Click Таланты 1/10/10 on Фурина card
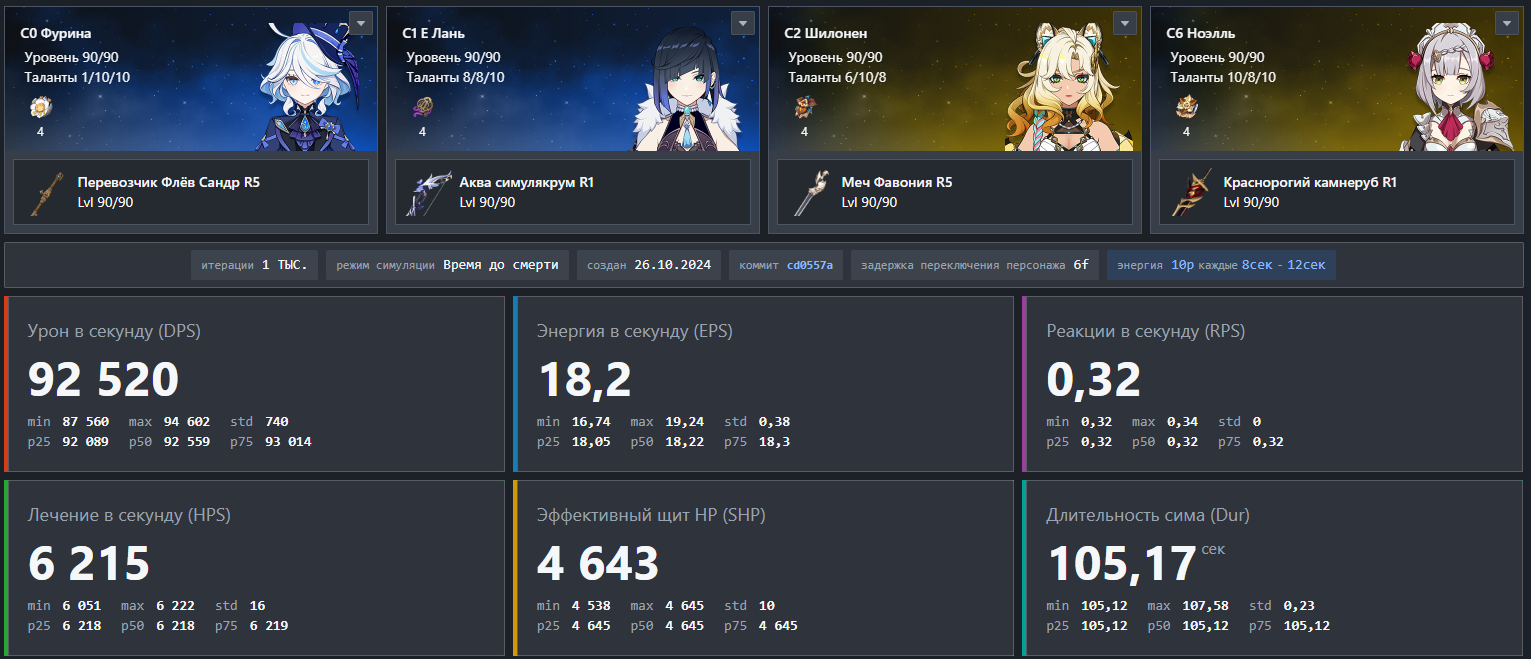 77,77
